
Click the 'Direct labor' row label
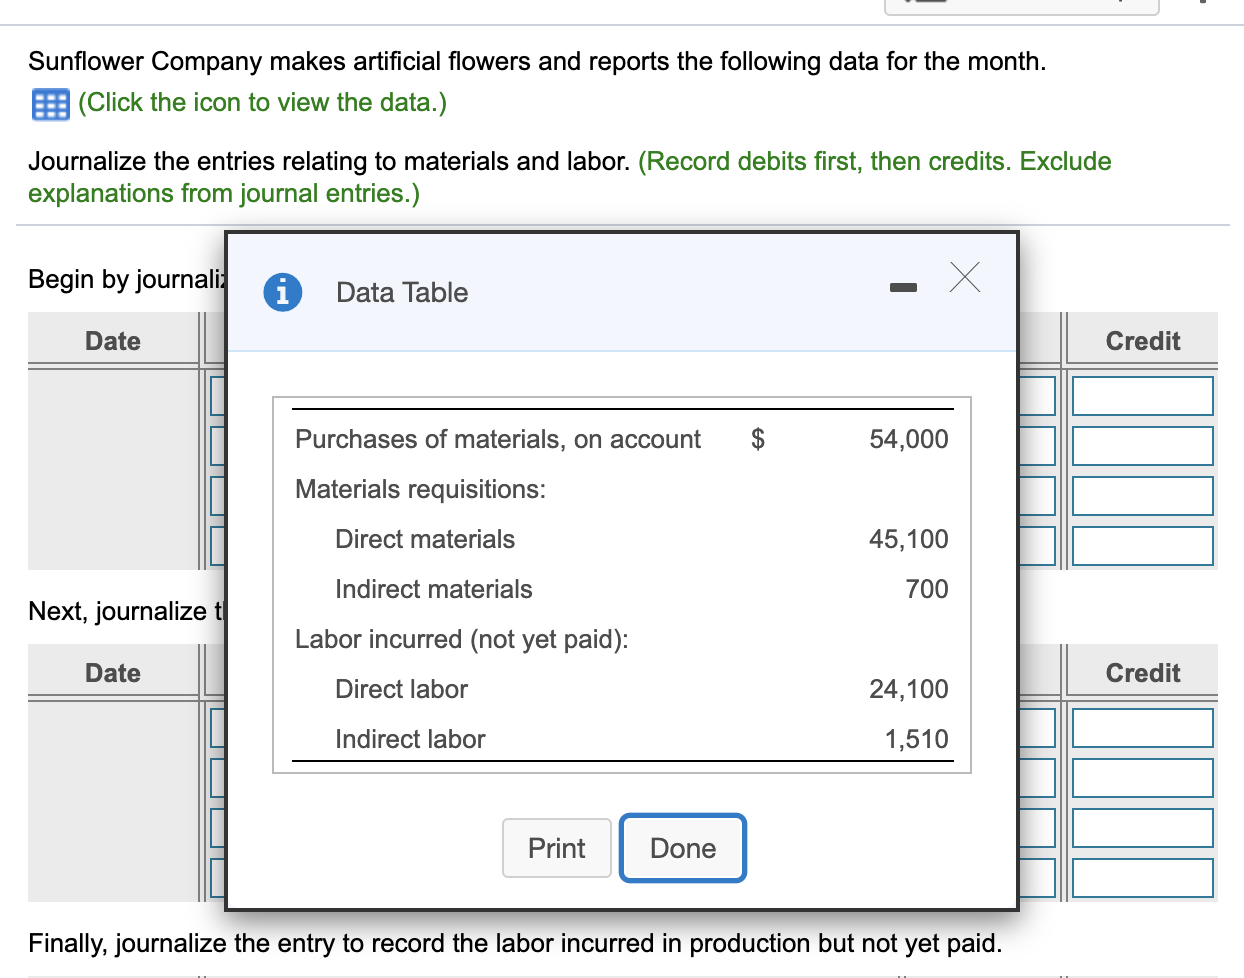(402, 689)
